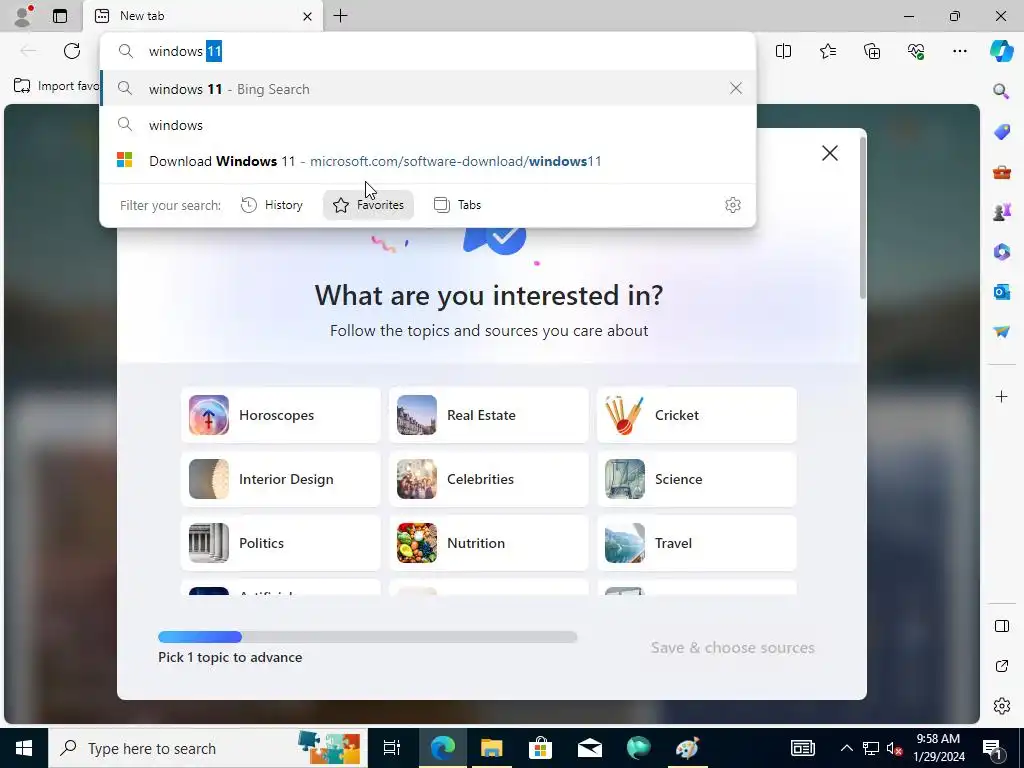Select the Real Estate topic

click(488, 415)
